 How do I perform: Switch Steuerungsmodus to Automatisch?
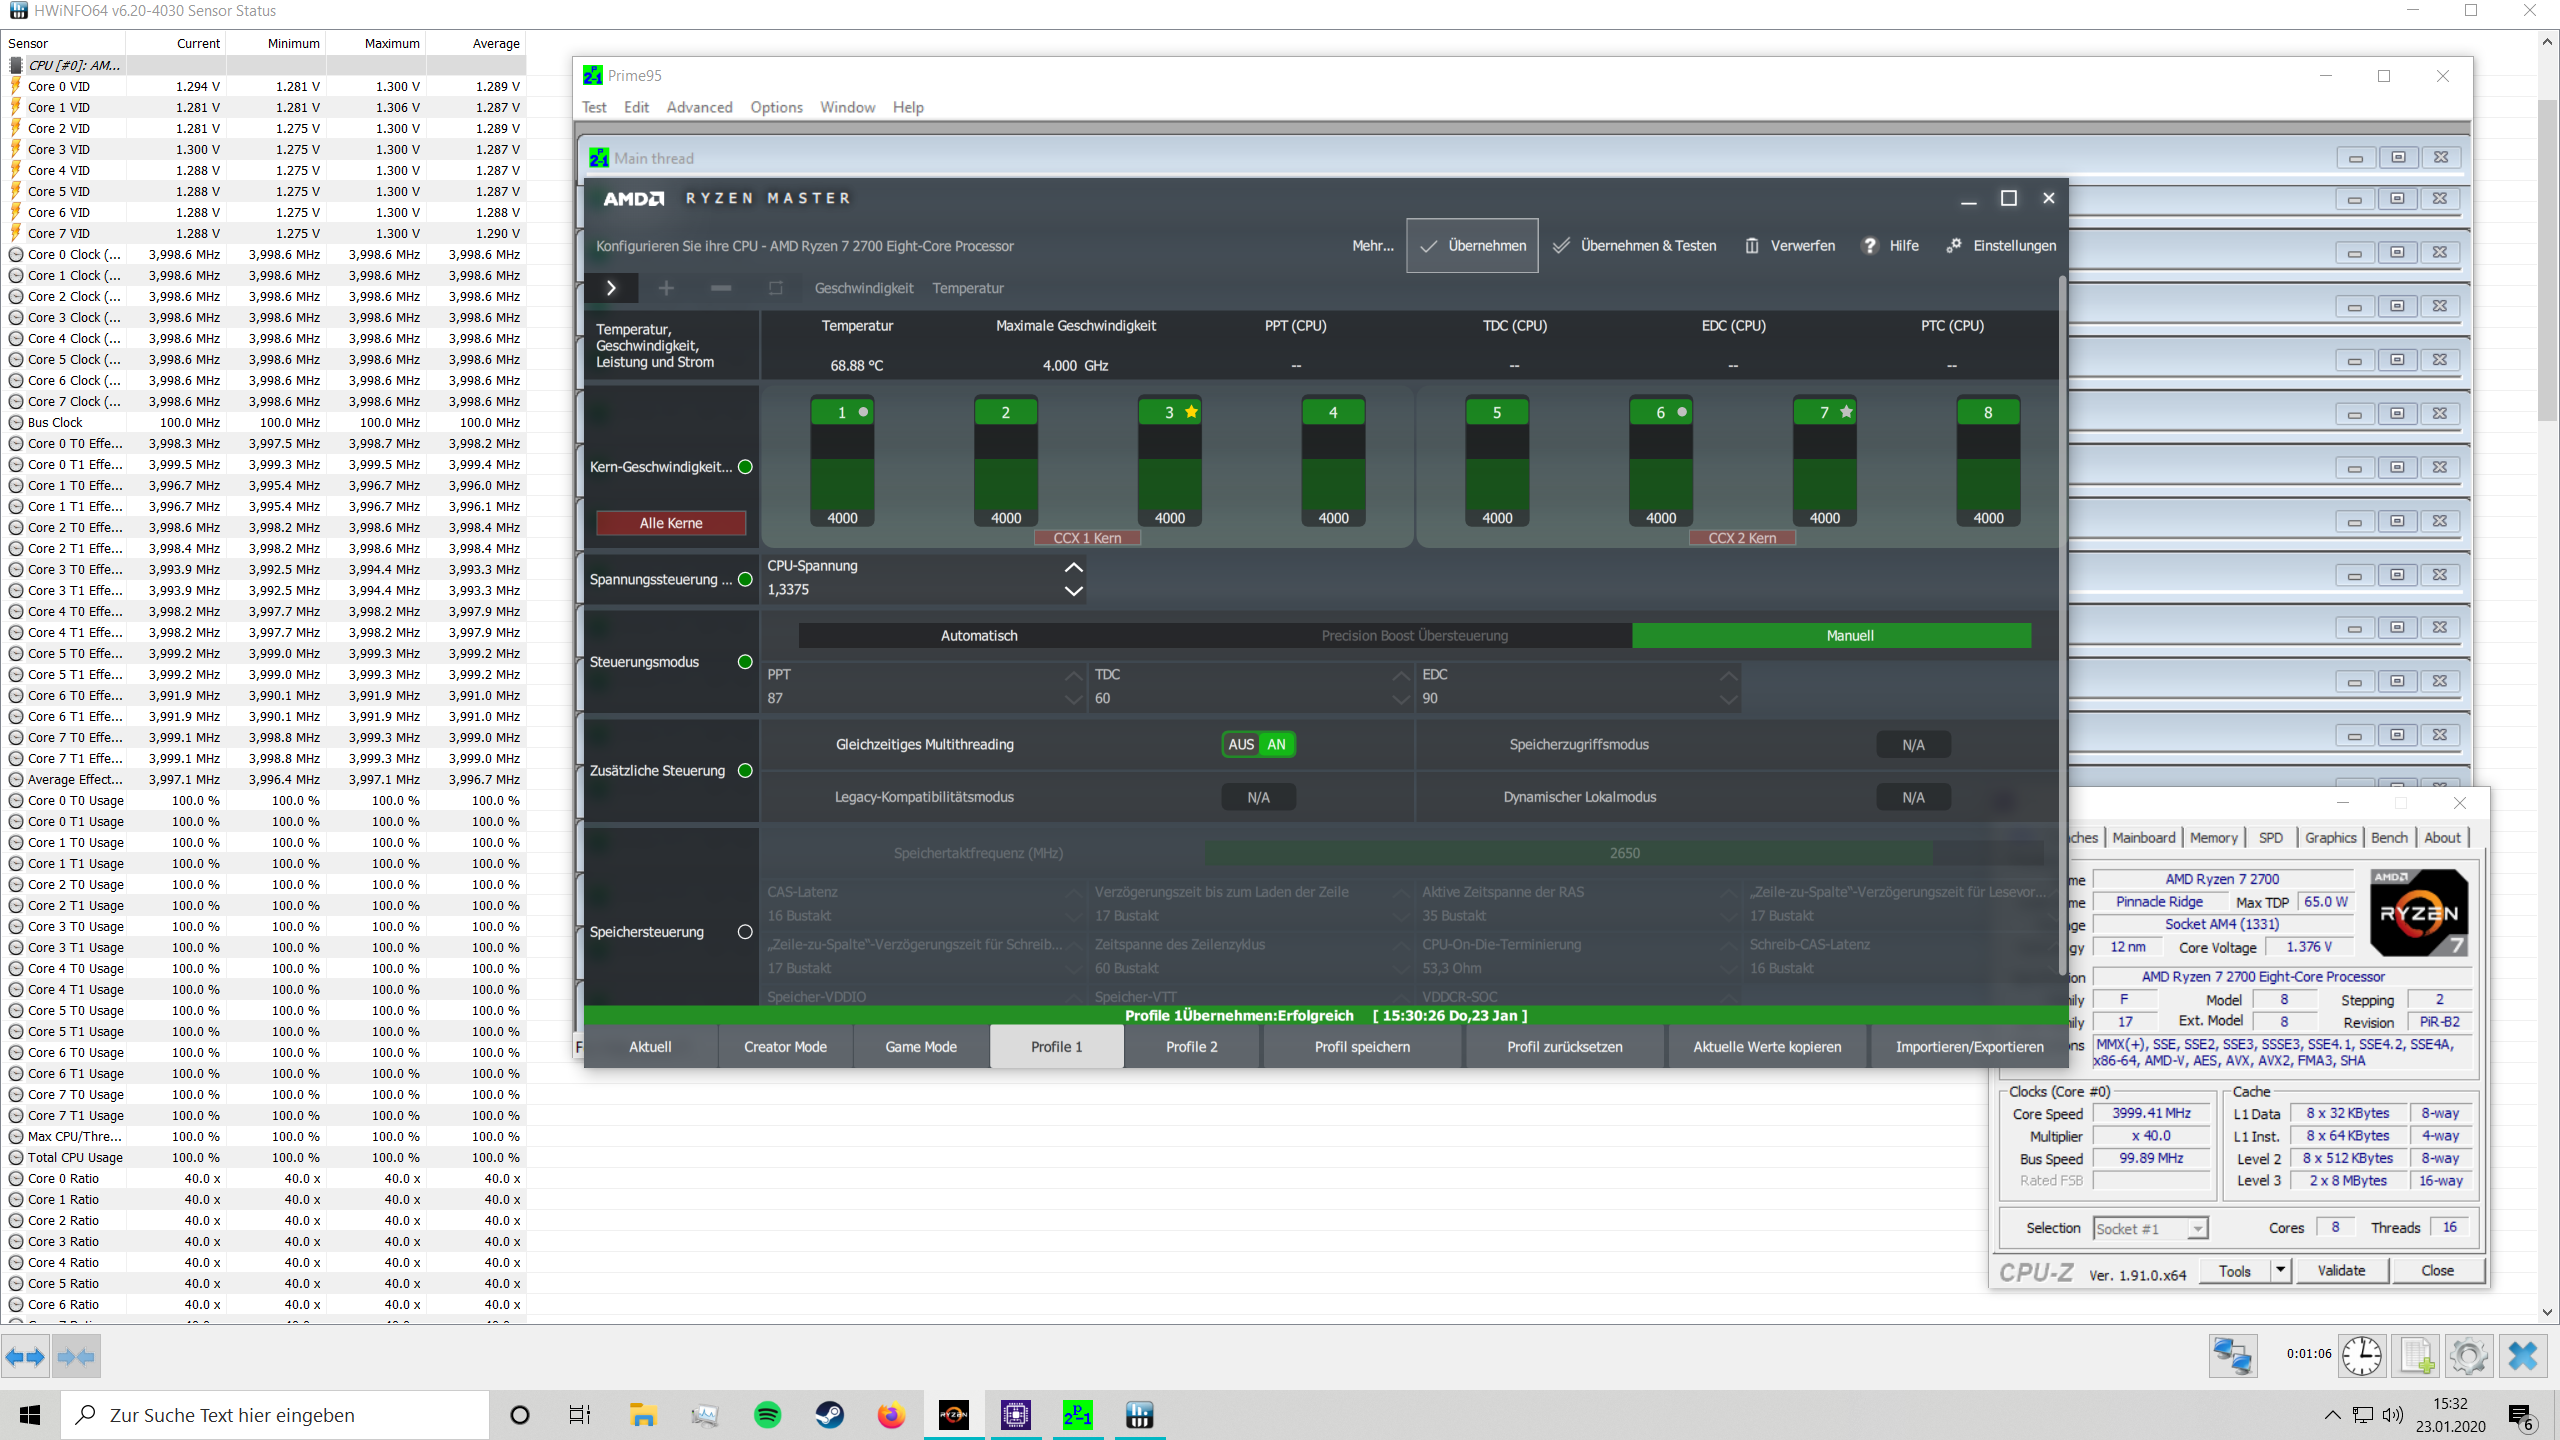(978, 635)
